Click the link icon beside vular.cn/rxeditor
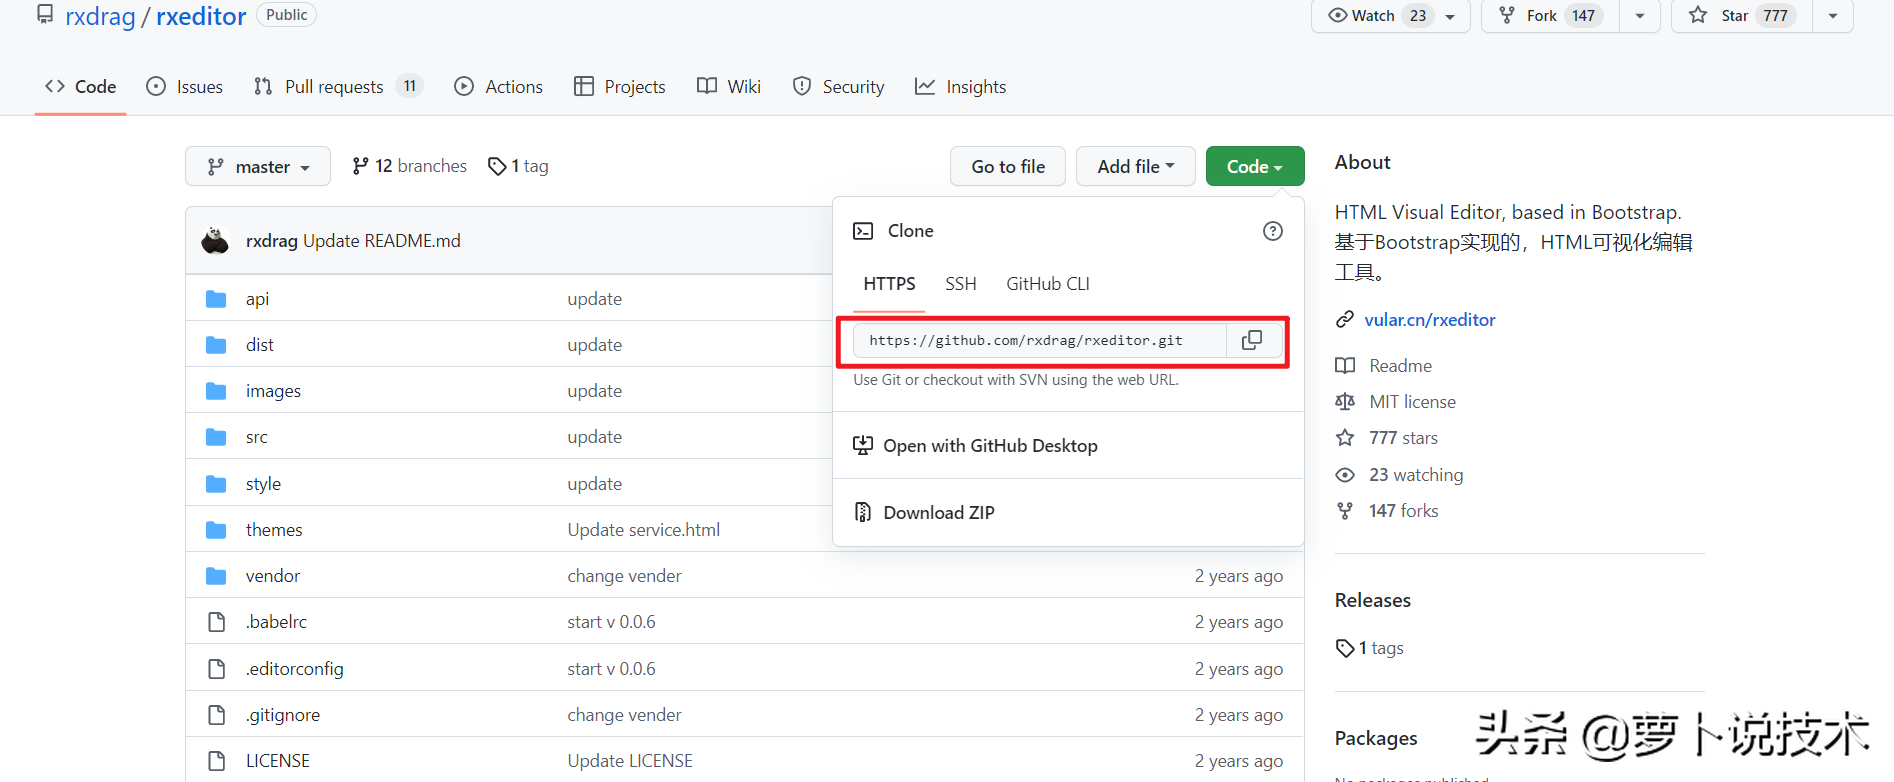The width and height of the screenshot is (1894, 782). pyautogui.click(x=1345, y=320)
